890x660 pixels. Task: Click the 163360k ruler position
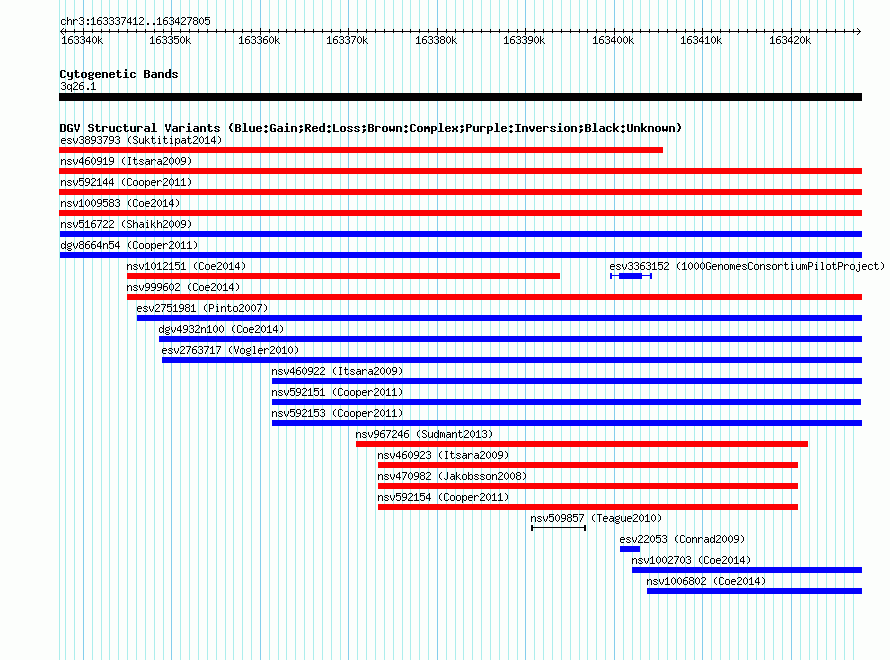point(259,40)
